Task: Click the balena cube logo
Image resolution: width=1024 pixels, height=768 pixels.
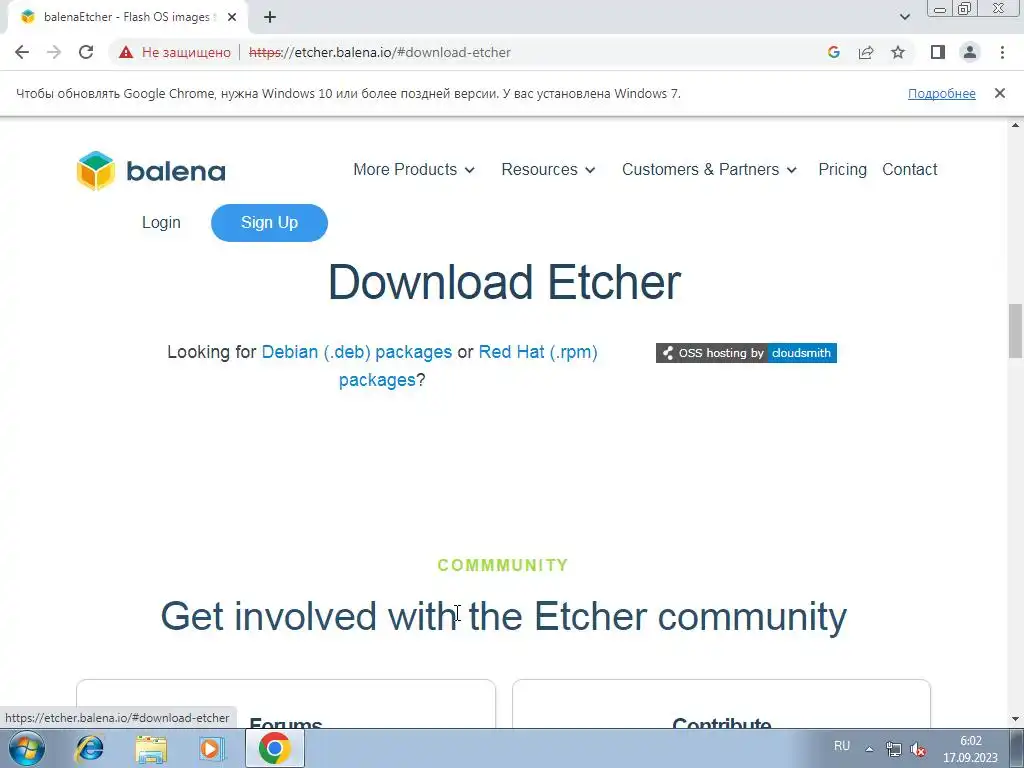Action: pyautogui.click(x=96, y=170)
